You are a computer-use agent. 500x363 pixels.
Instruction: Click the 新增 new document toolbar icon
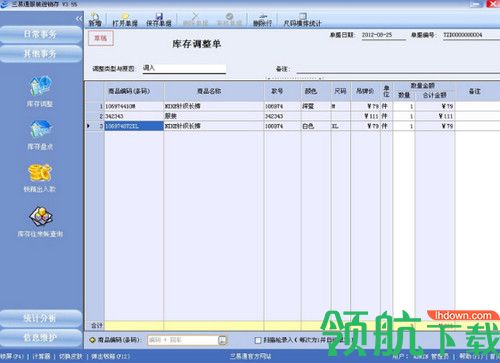[x=95, y=20]
